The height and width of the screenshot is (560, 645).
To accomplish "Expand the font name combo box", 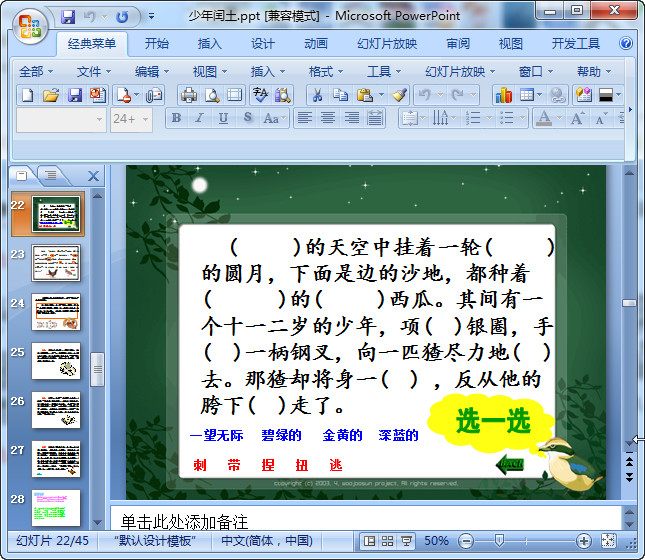I will pos(100,119).
